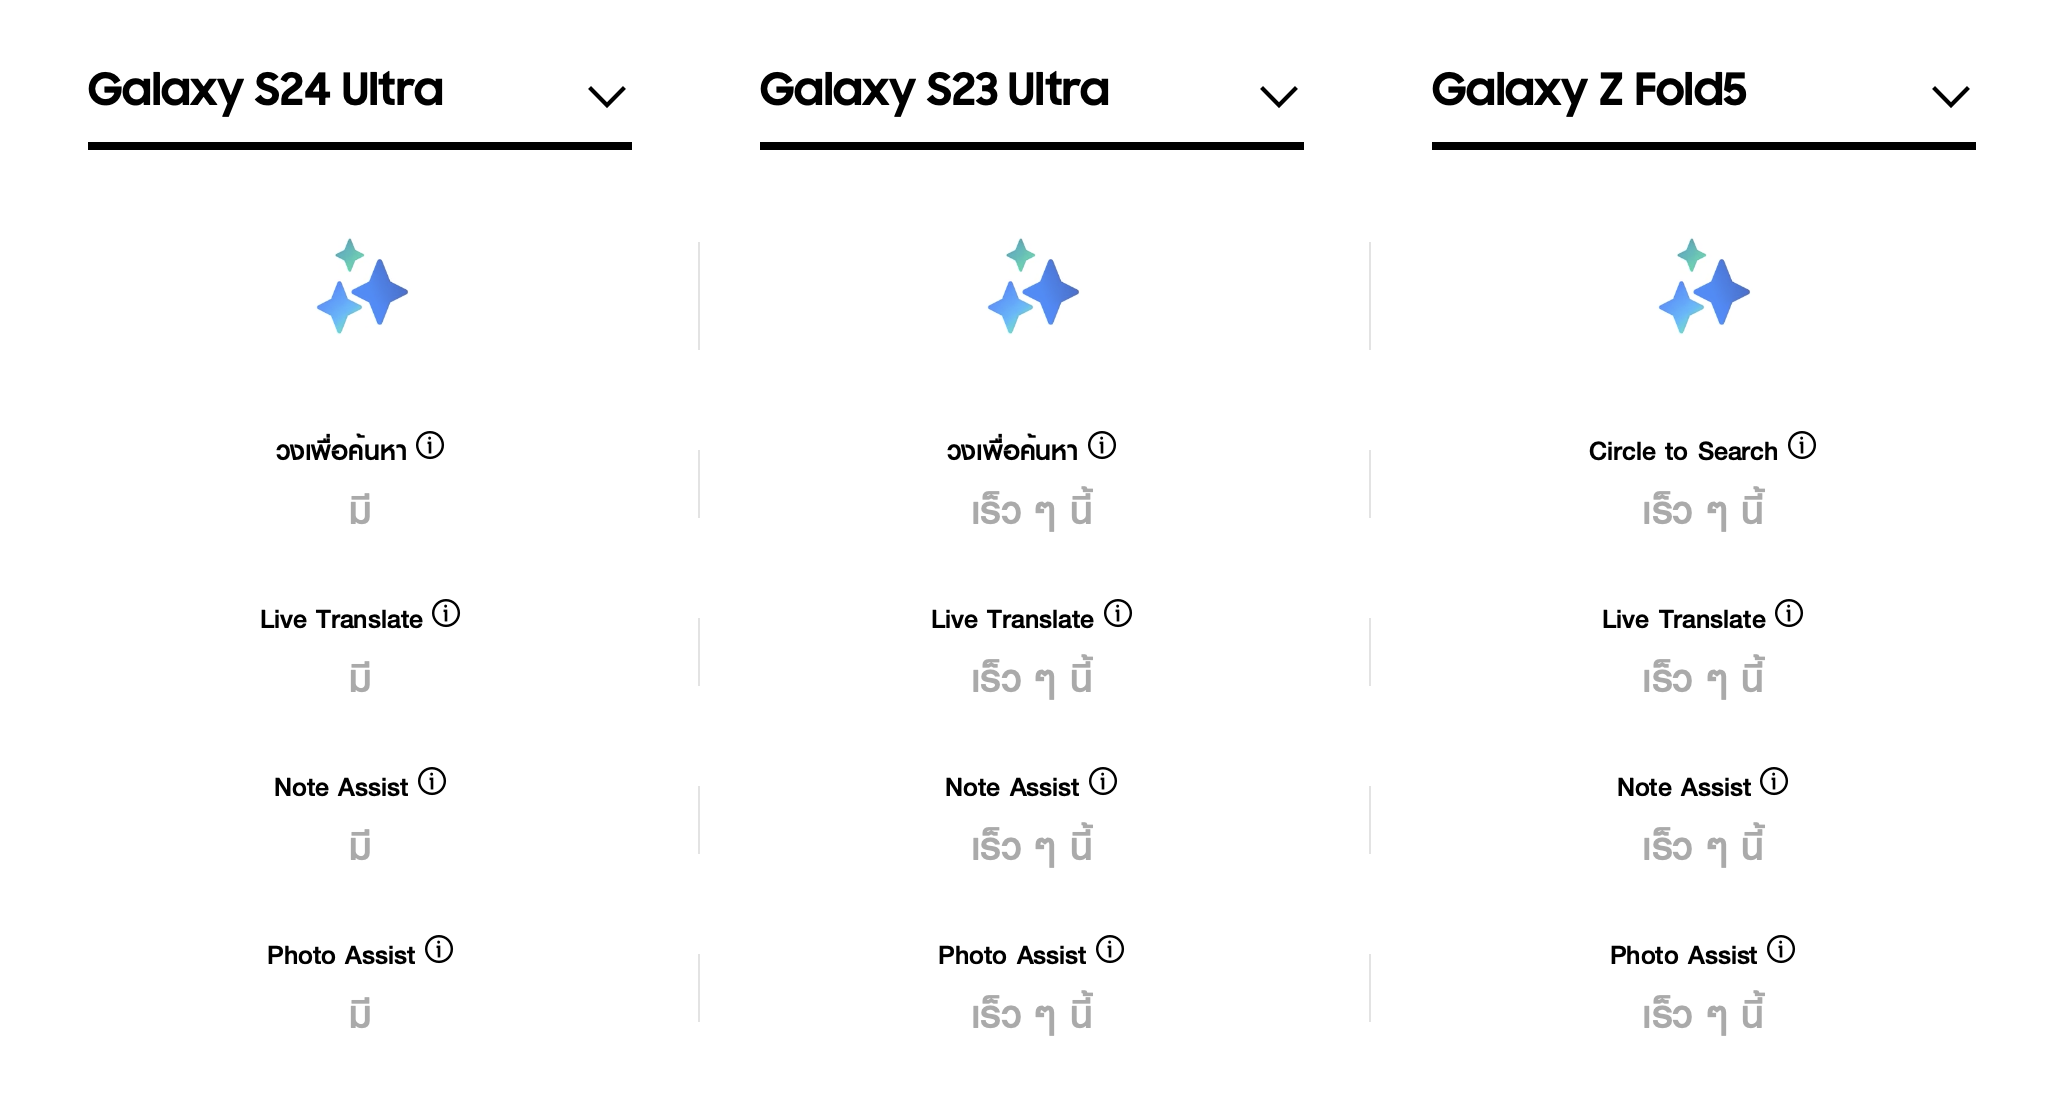This screenshot has width=2062, height=1106.
Task: Click Photo Assist info icon for Z Fold5
Action: coord(1781,949)
